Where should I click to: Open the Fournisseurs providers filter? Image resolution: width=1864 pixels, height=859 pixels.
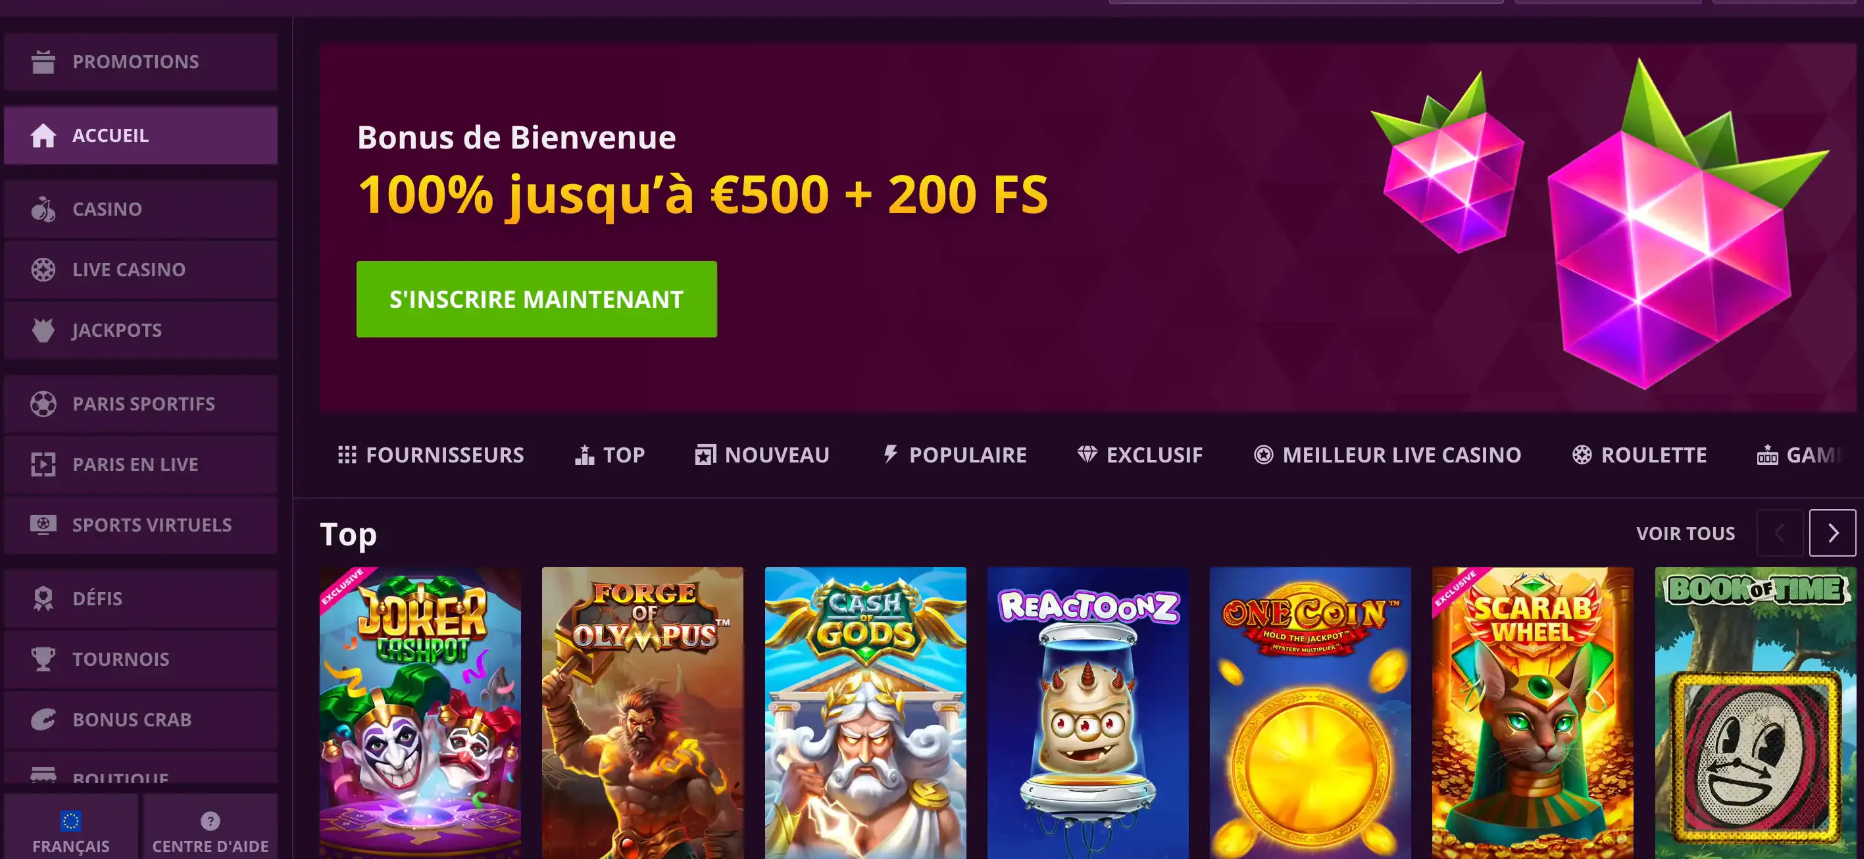[x=431, y=455]
